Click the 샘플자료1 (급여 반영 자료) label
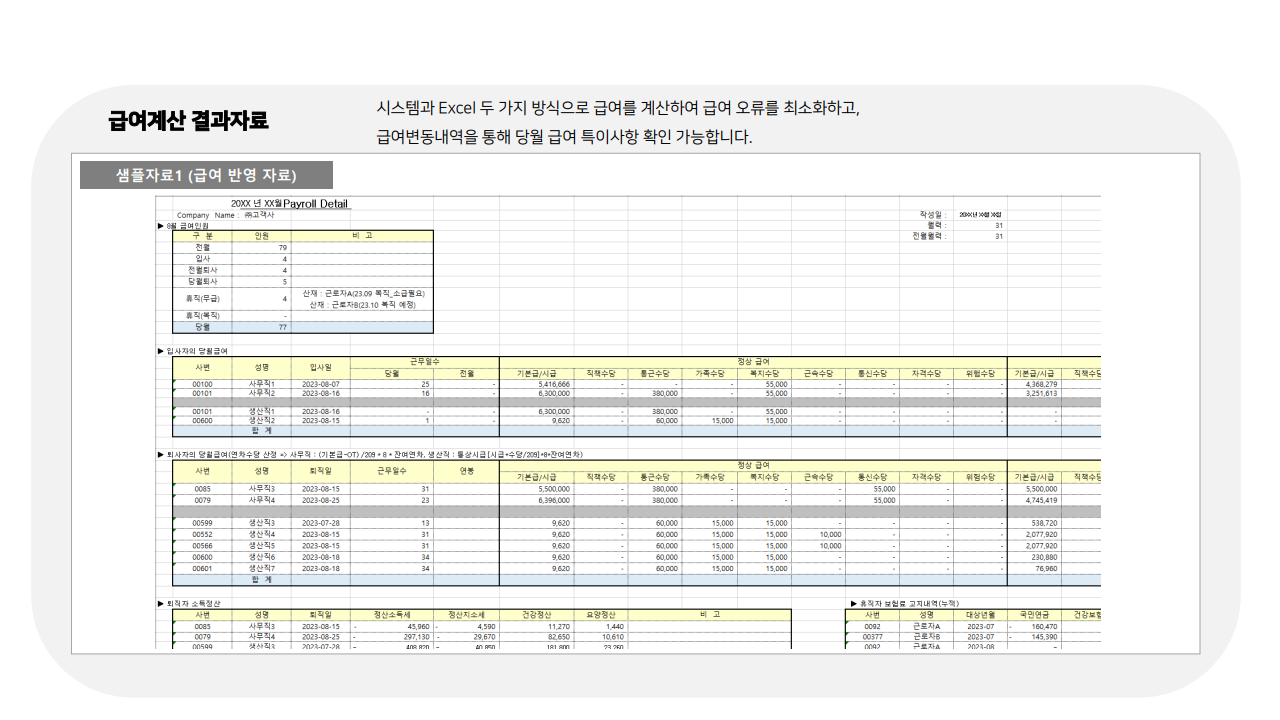Viewport: 1280px width, 720px height. click(x=206, y=175)
